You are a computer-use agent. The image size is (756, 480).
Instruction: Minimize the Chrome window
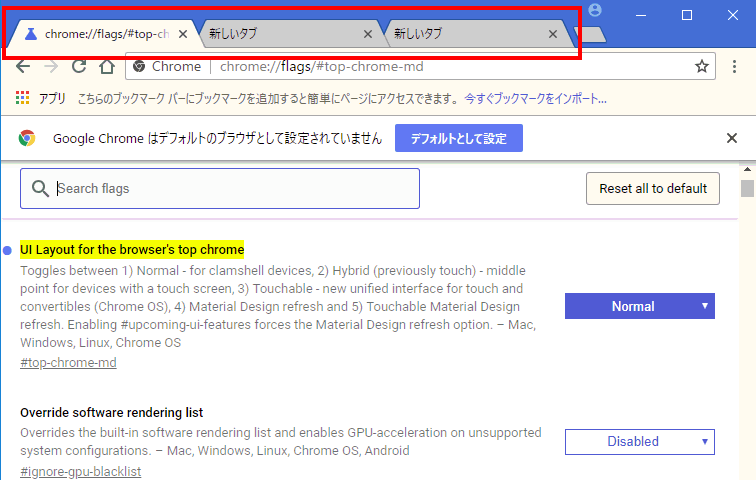(x=641, y=15)
